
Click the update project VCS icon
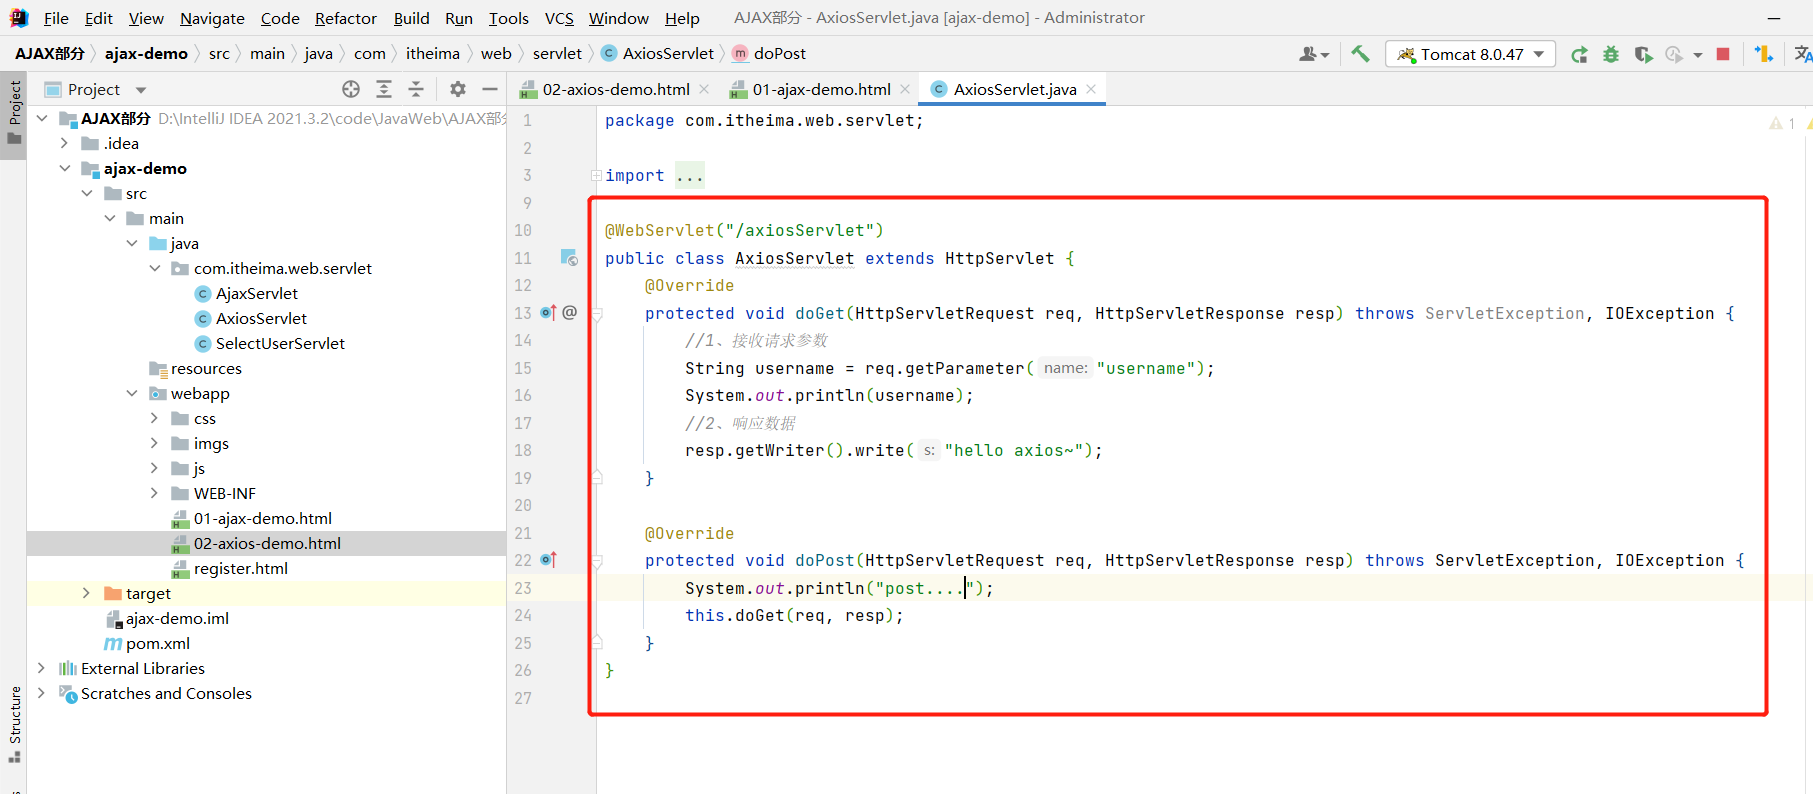tap(1764, 54)
